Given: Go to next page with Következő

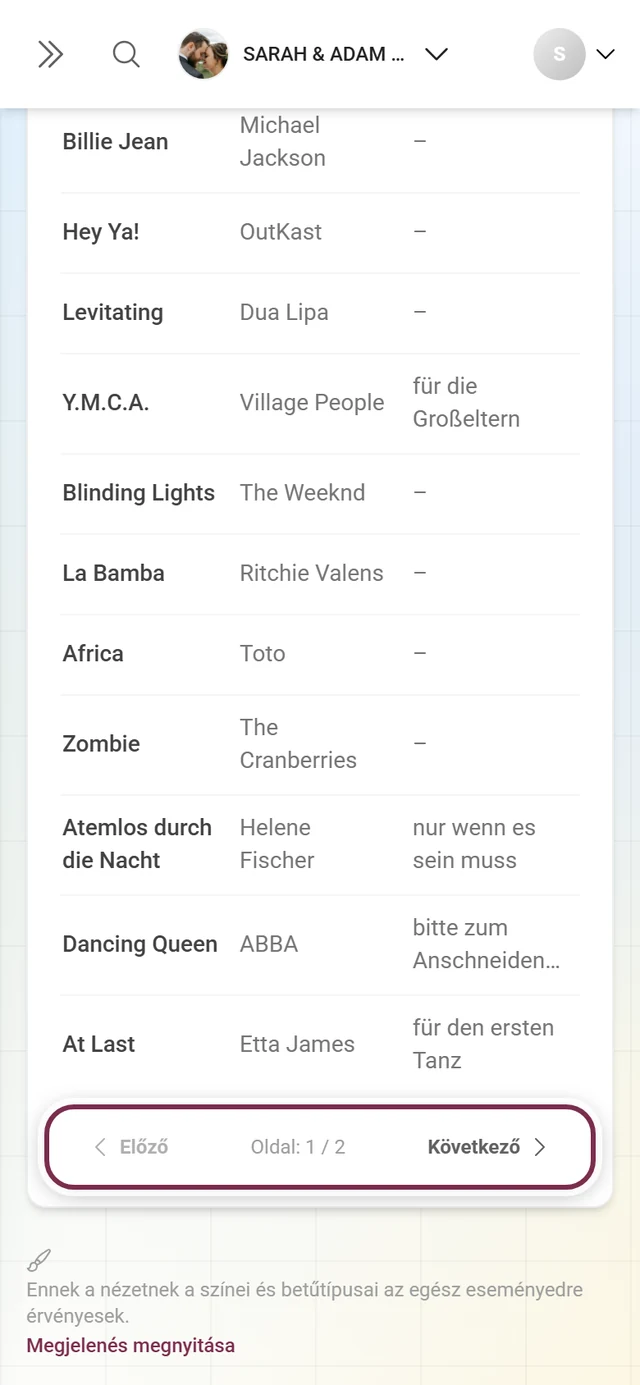Looking at the screenshot, I should coord(486,1147).
